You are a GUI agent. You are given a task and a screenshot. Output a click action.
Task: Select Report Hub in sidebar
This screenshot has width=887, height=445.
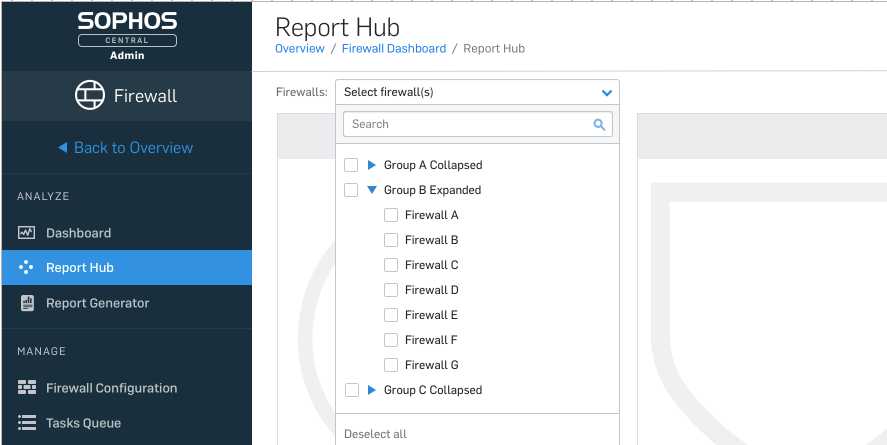[x=127, y=267]
